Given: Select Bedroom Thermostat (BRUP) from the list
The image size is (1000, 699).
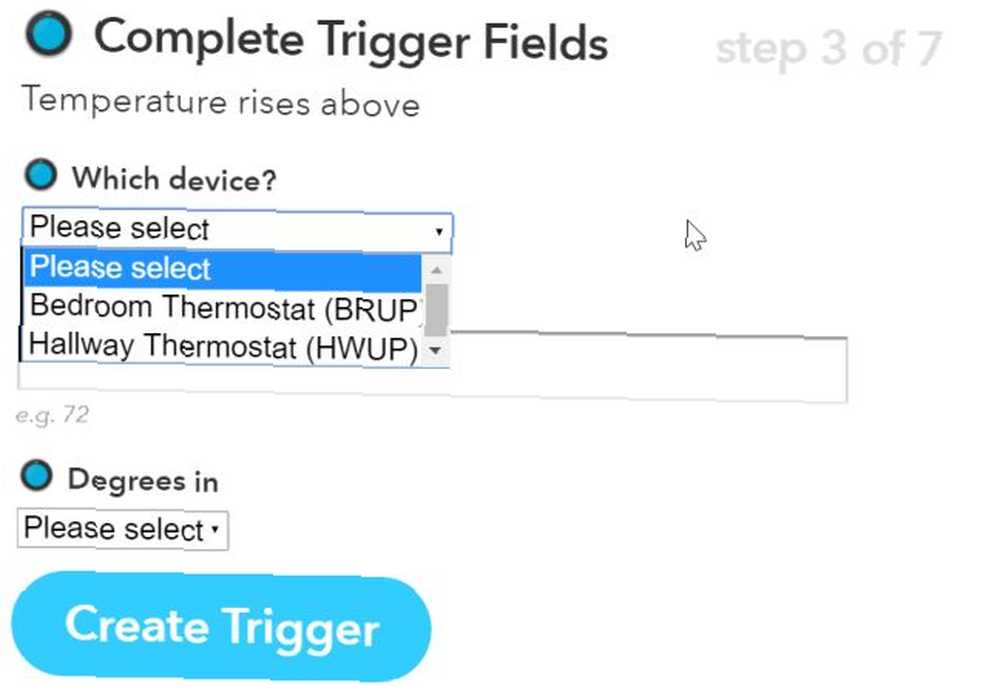Looking at the screenshot, I should 224,309.
